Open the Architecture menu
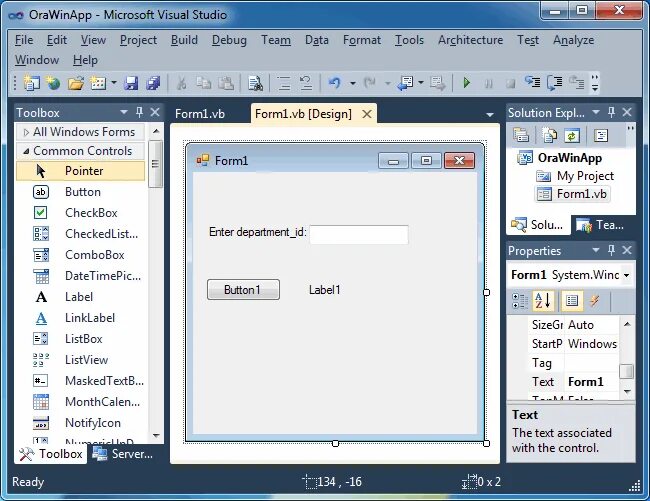The width and height of the screenshot is (650, 501). click(x=471, y=40)
